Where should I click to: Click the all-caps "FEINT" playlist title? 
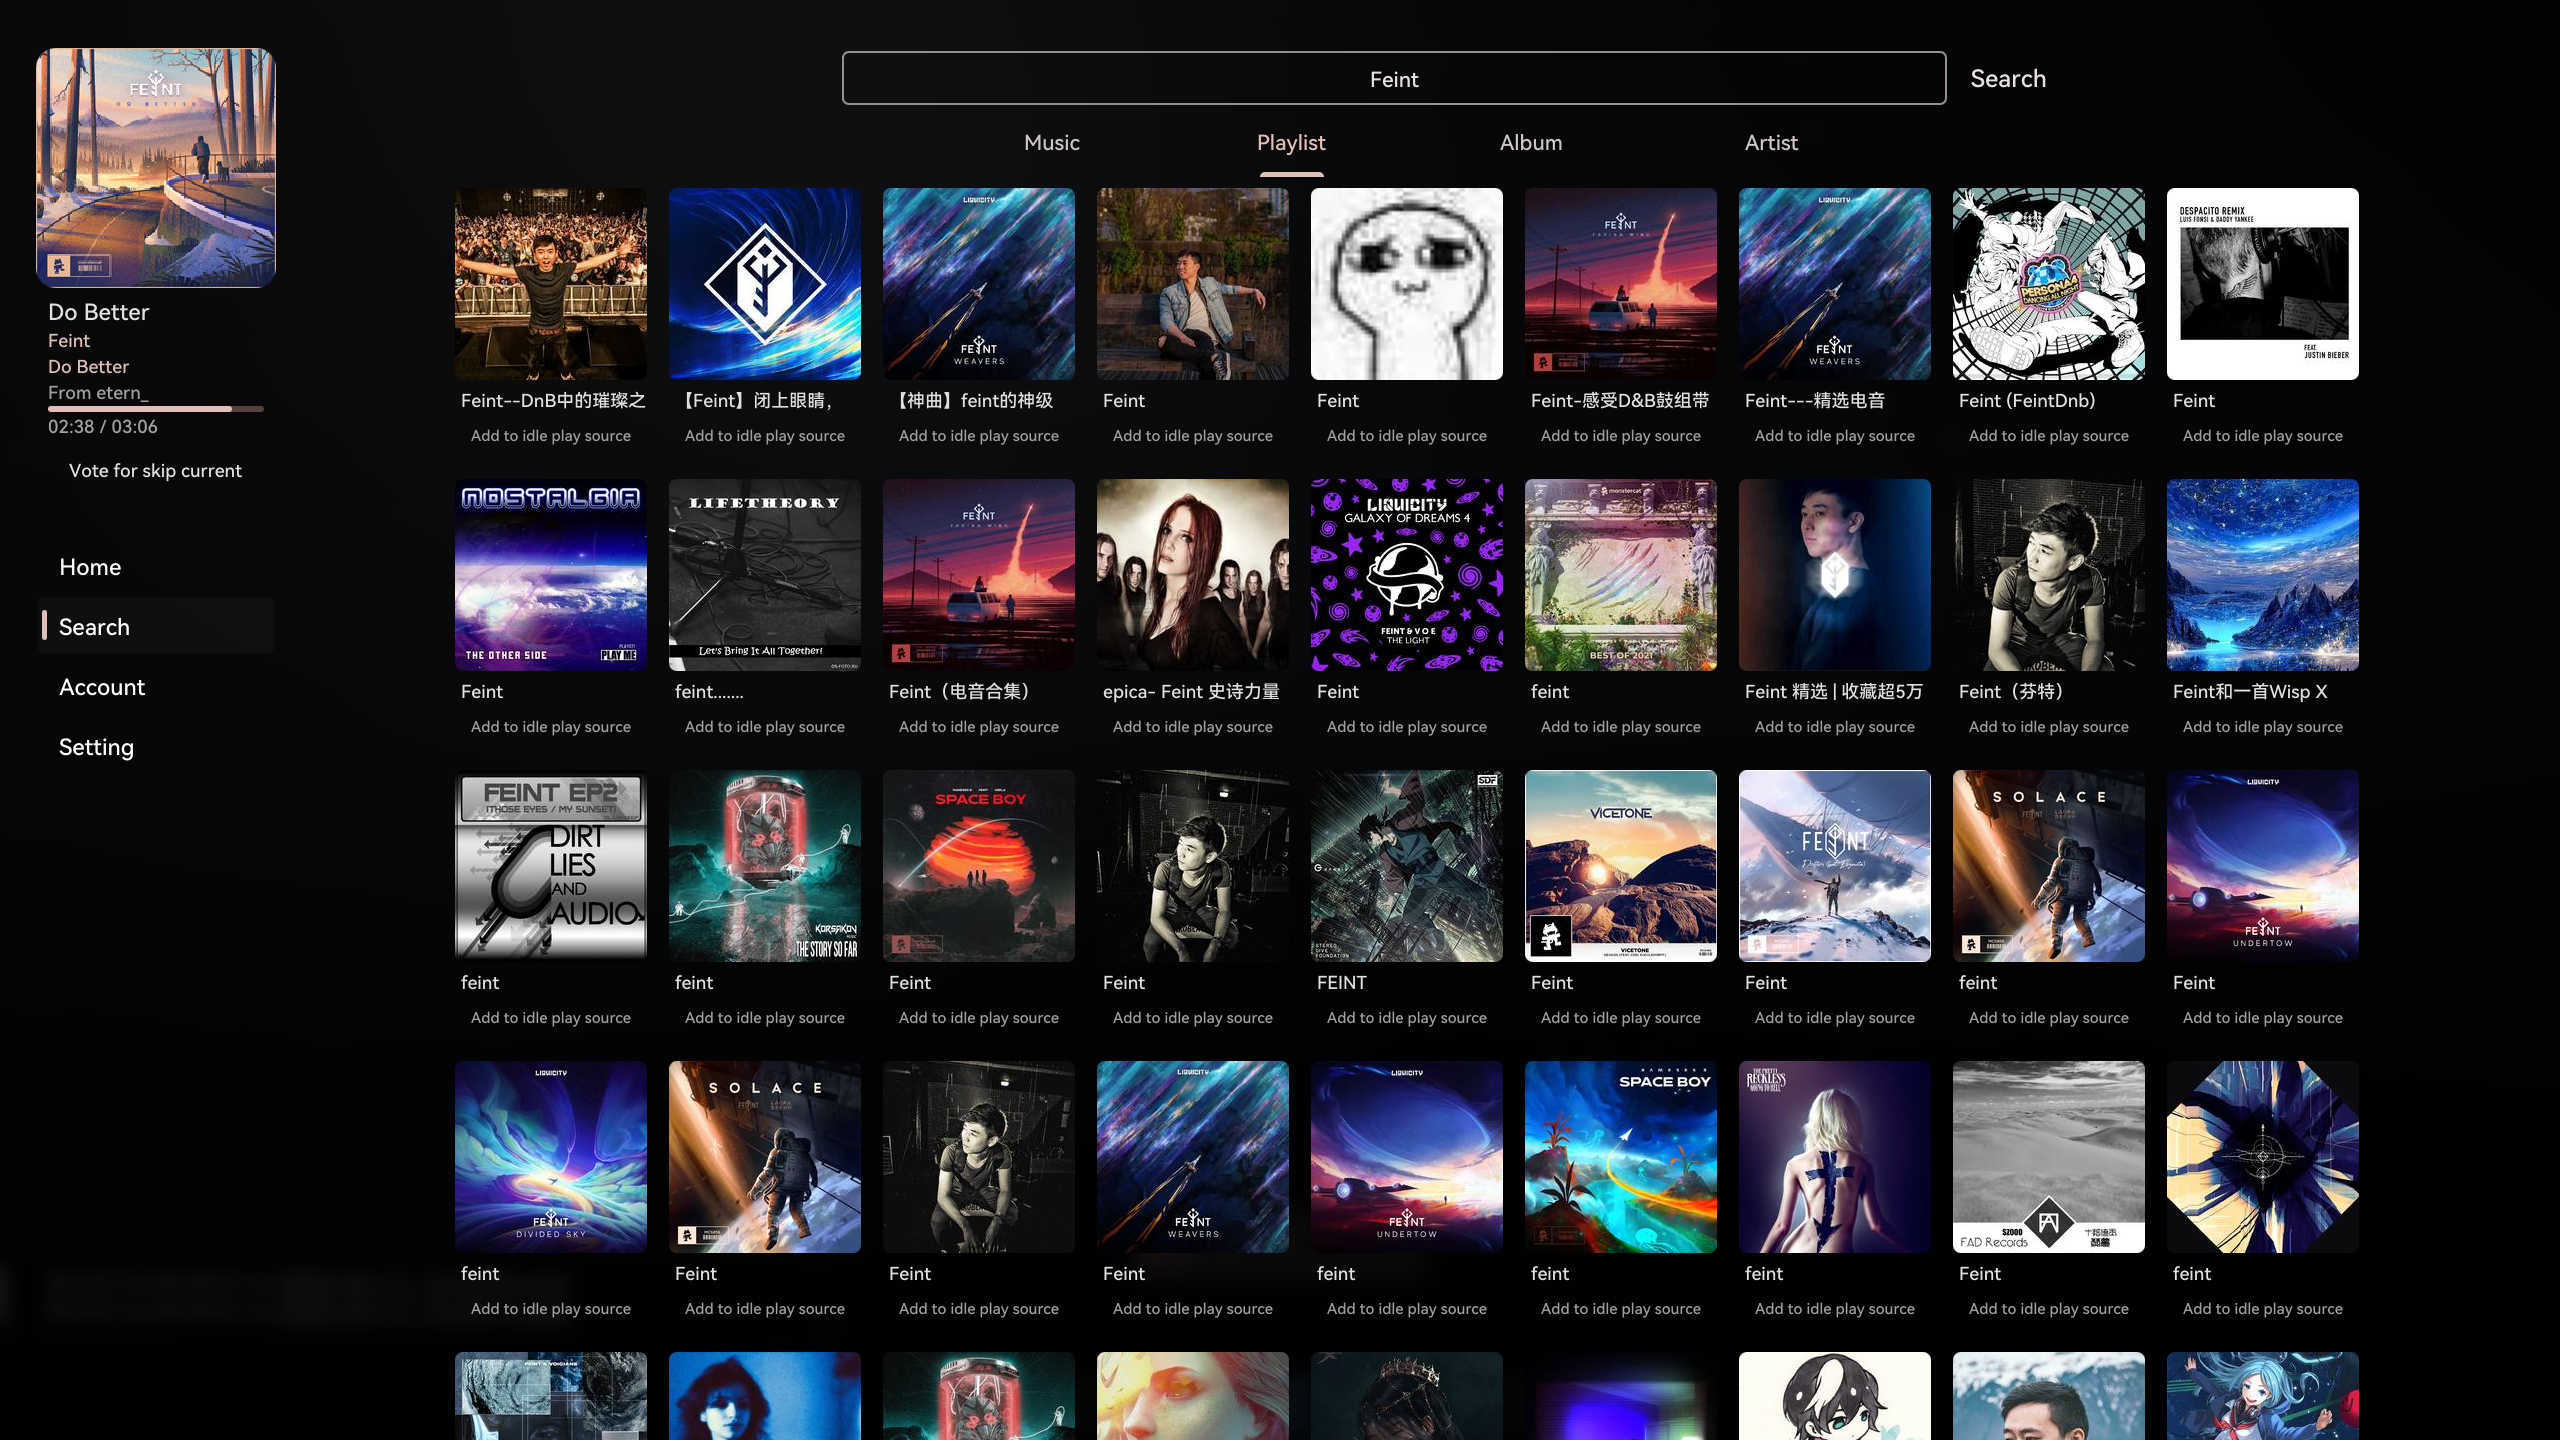click(x=1342, y=983)
